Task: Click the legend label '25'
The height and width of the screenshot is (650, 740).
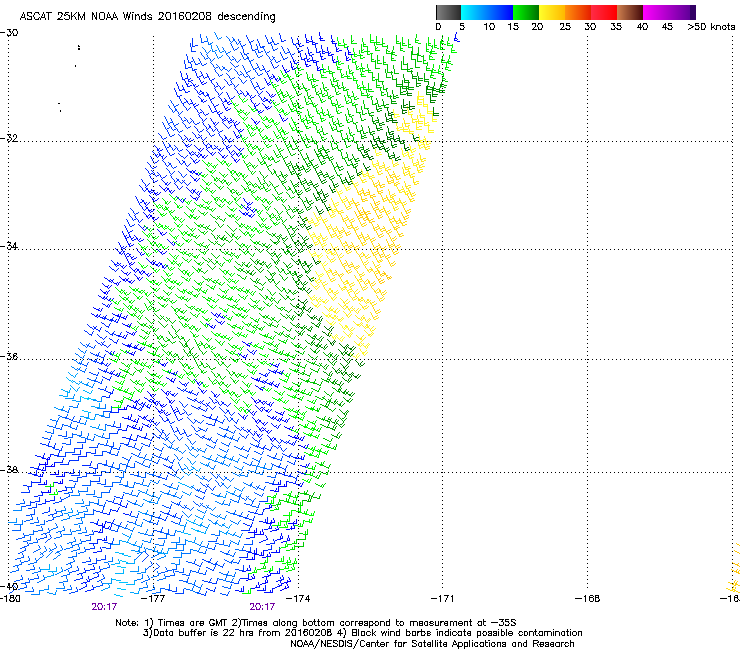Action: click(x=565, y=27)
